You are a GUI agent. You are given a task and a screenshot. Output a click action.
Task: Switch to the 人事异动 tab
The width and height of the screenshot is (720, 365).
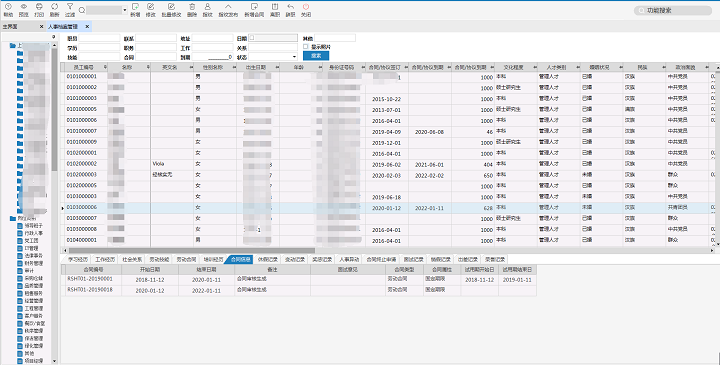point(349,259)
